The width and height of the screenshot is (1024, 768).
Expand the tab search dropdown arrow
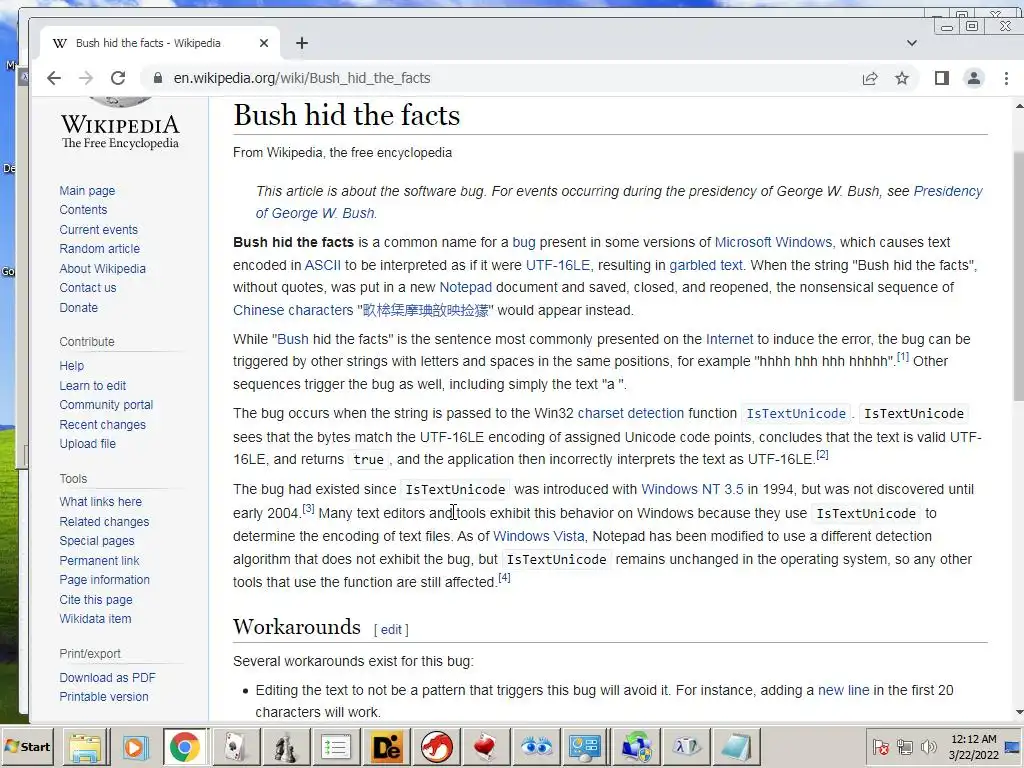click(912, 43)
